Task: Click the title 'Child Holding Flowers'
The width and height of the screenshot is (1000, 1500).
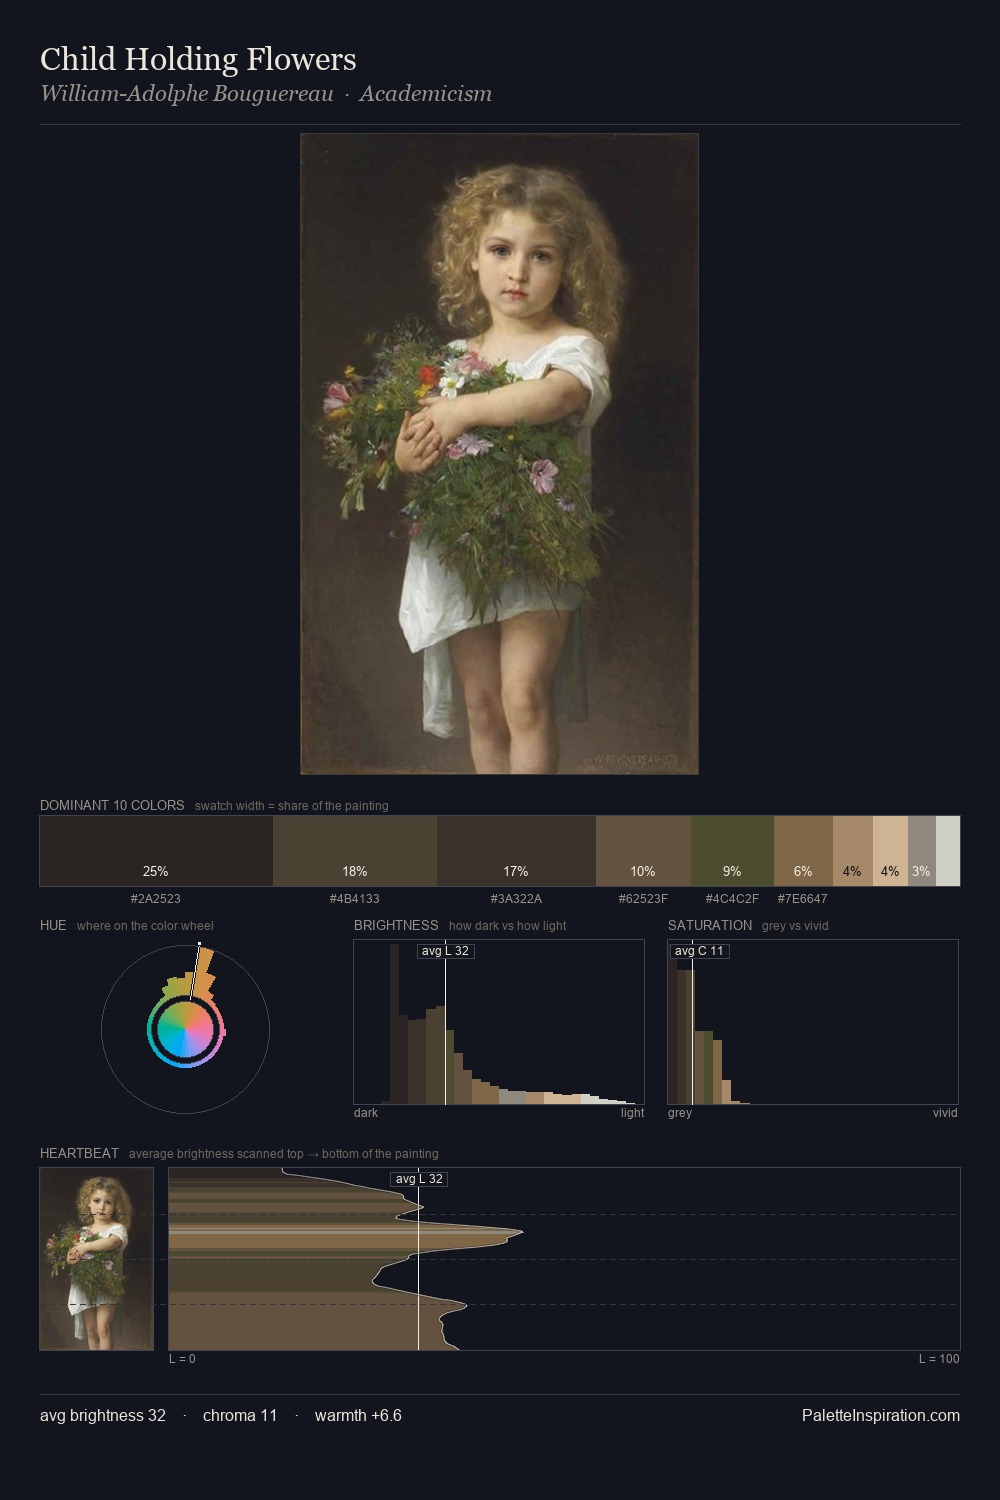Action: [x=198, y=59]
